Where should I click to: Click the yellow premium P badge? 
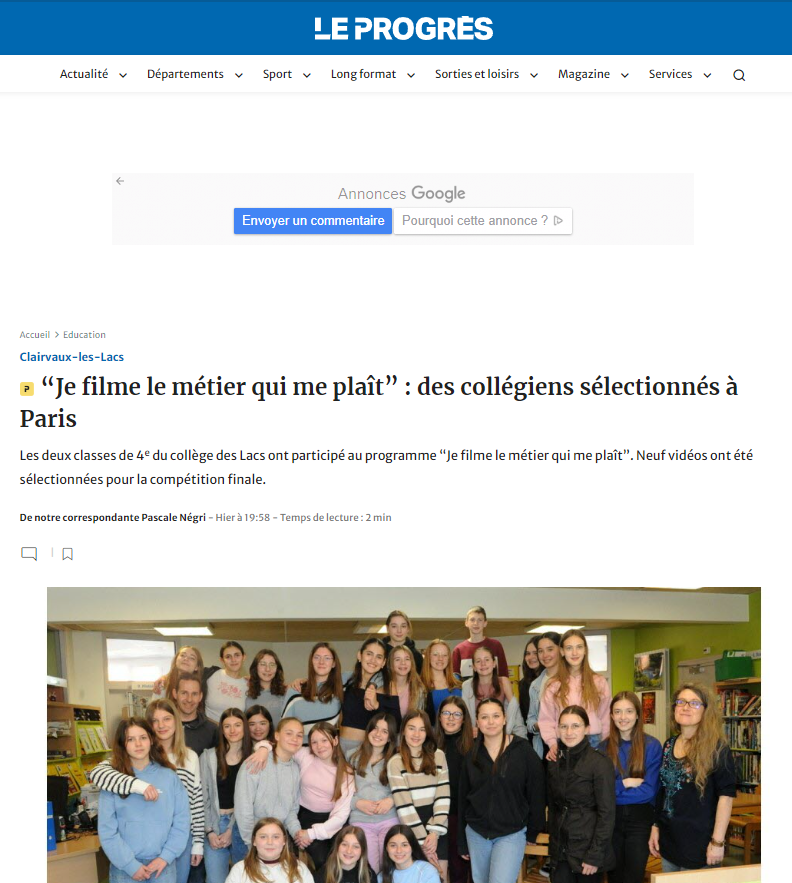[x=26, y=389]
